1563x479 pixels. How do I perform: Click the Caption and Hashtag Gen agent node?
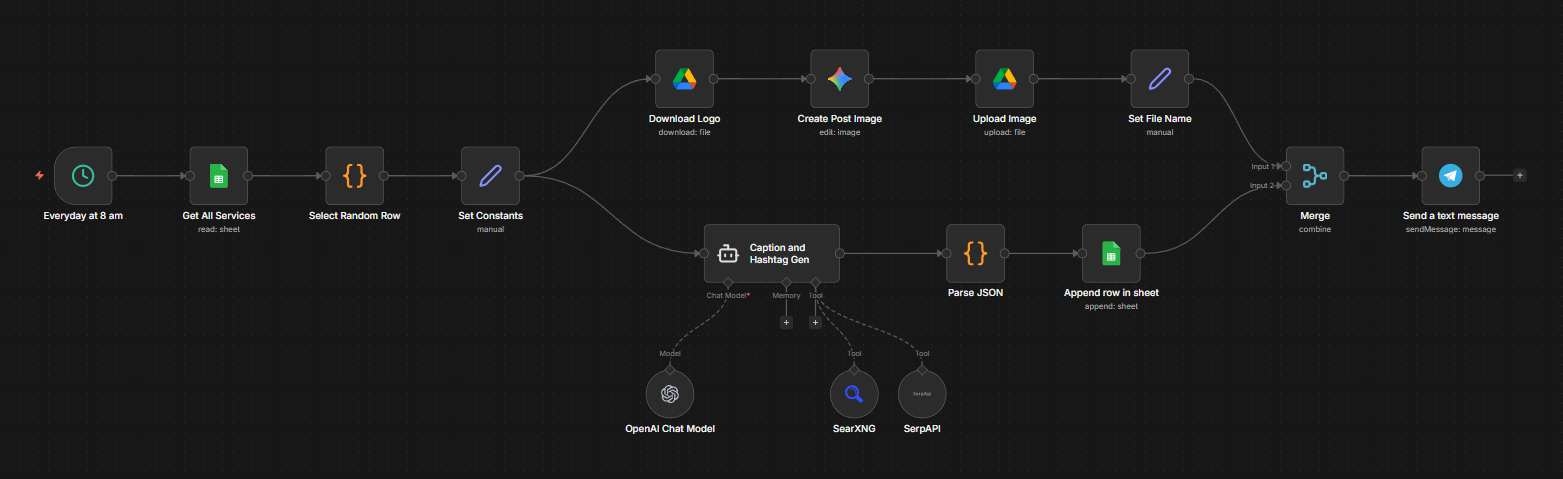771,254
